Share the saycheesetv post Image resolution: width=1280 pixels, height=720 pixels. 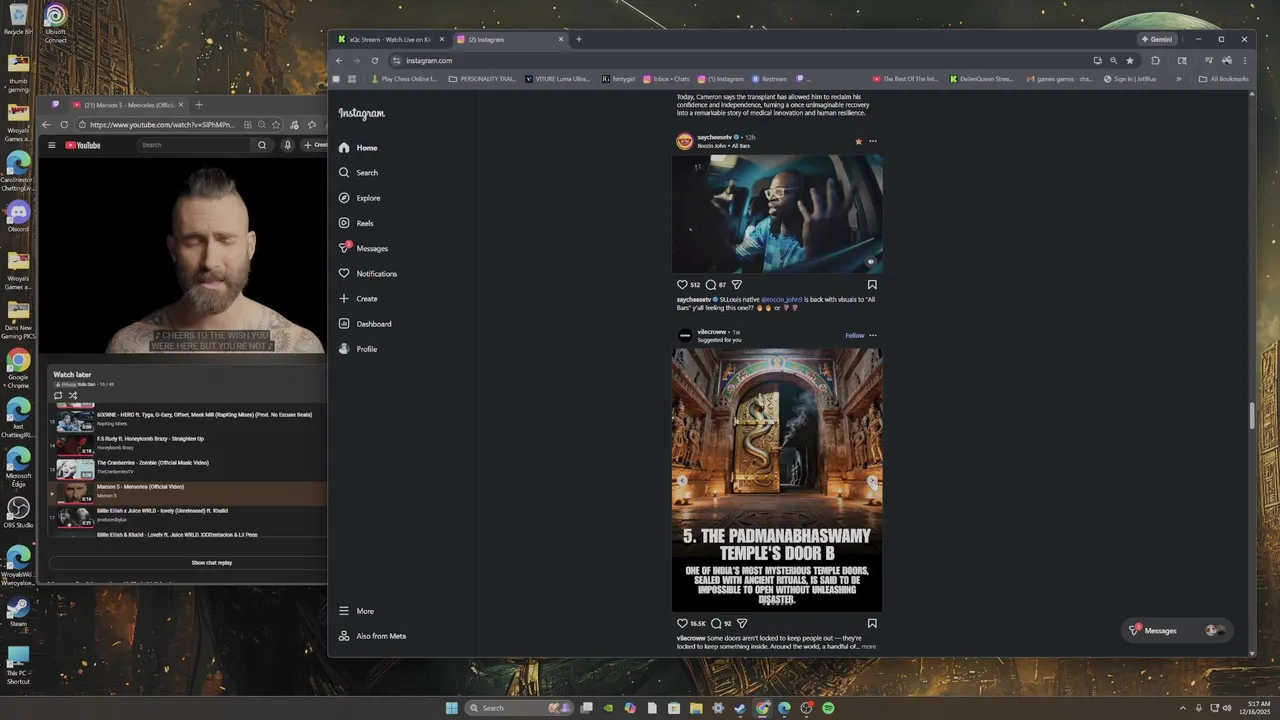(x=737, y=285)
